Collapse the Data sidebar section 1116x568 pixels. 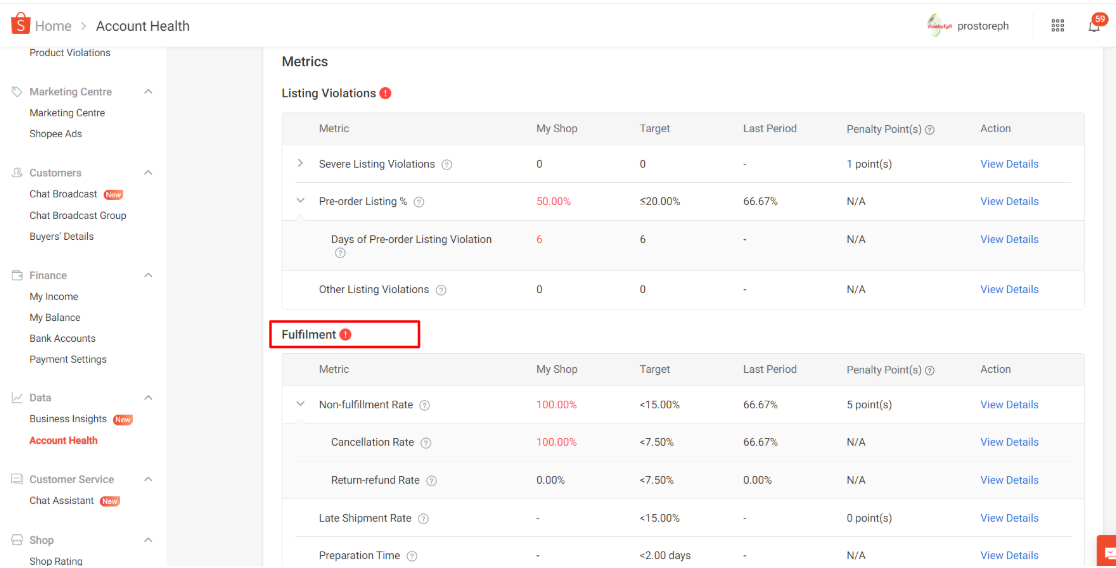[148, 398]
